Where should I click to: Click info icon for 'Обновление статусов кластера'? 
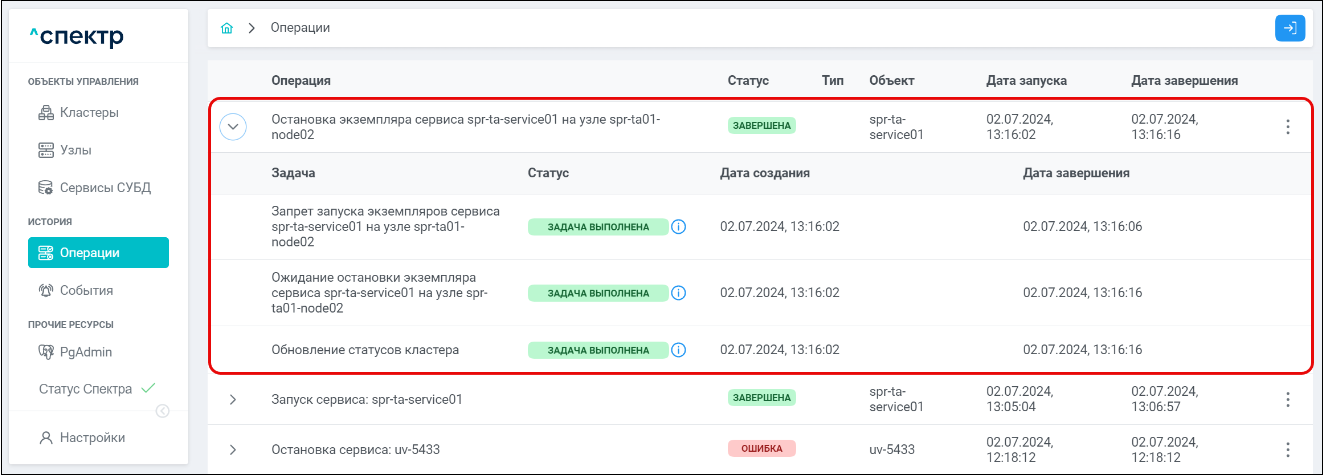[x=678, y=351]
